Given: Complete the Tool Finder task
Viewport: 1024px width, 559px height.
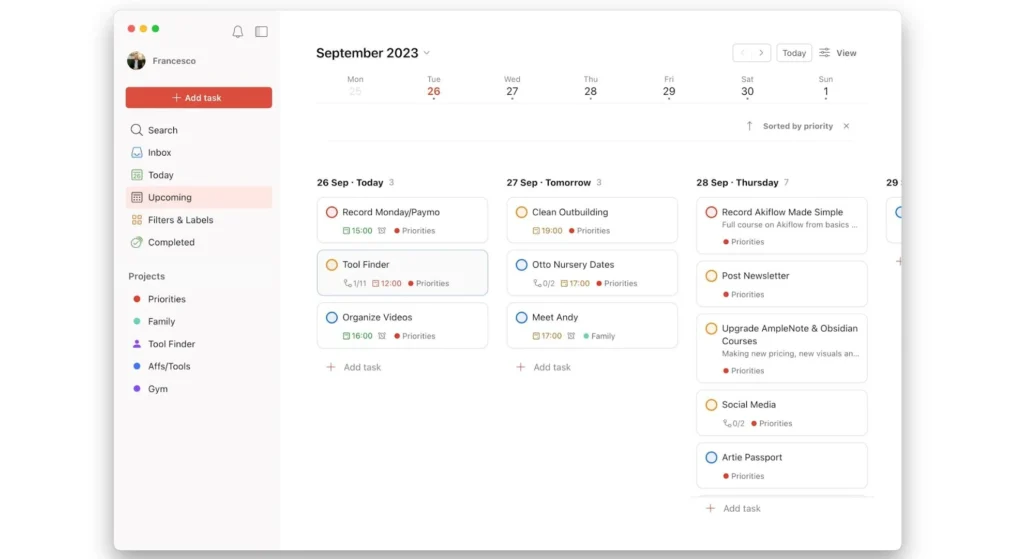Looking at the screenshot, I should click(332, 264).
